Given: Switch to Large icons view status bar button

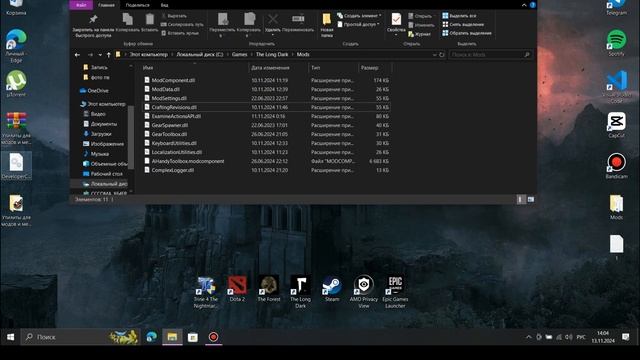Looking at the screenshot, I should [x=531, y=200].
